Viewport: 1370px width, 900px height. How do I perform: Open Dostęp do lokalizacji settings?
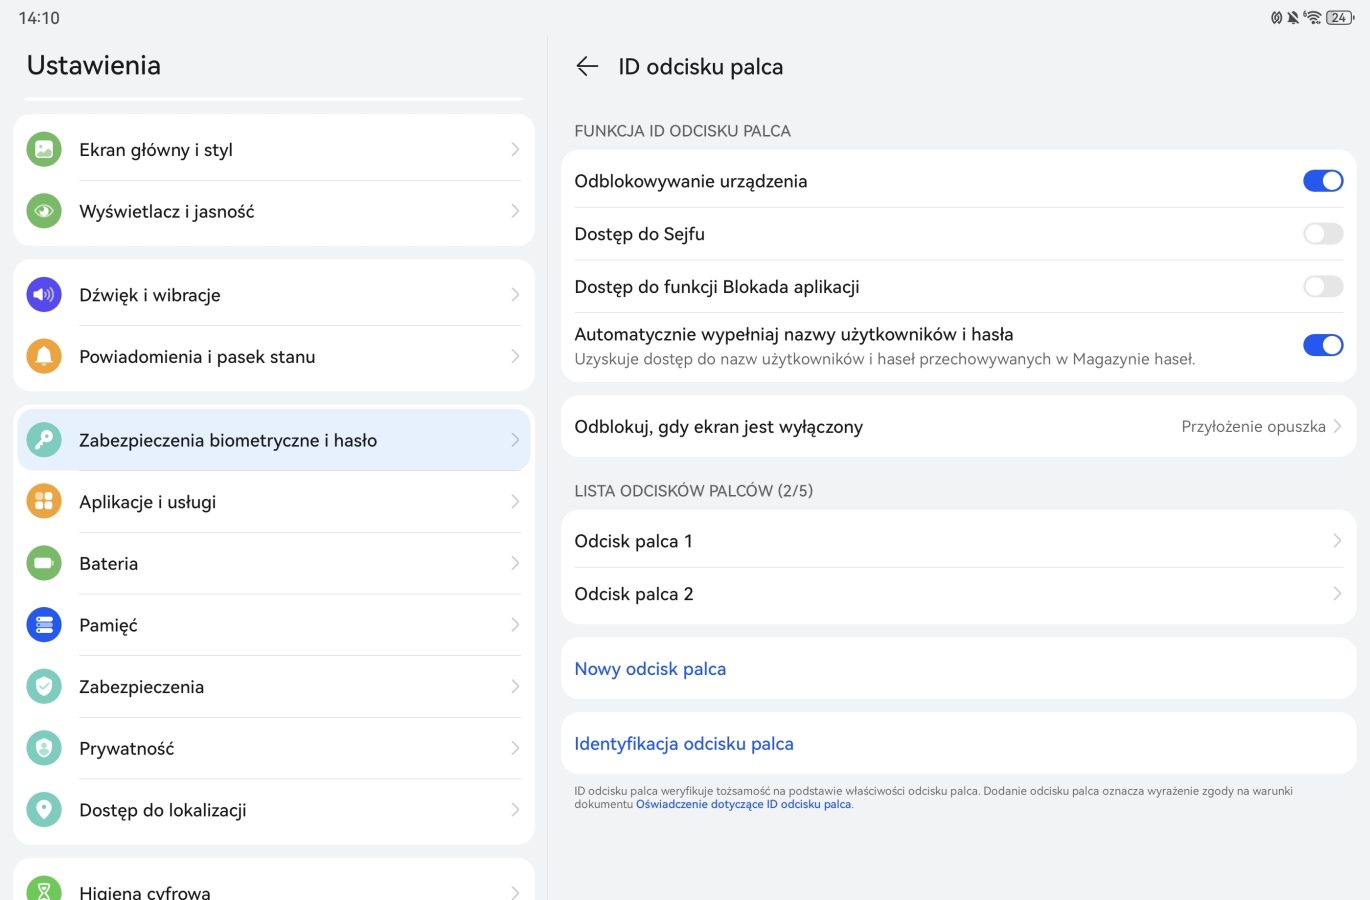tap(274, 810)
